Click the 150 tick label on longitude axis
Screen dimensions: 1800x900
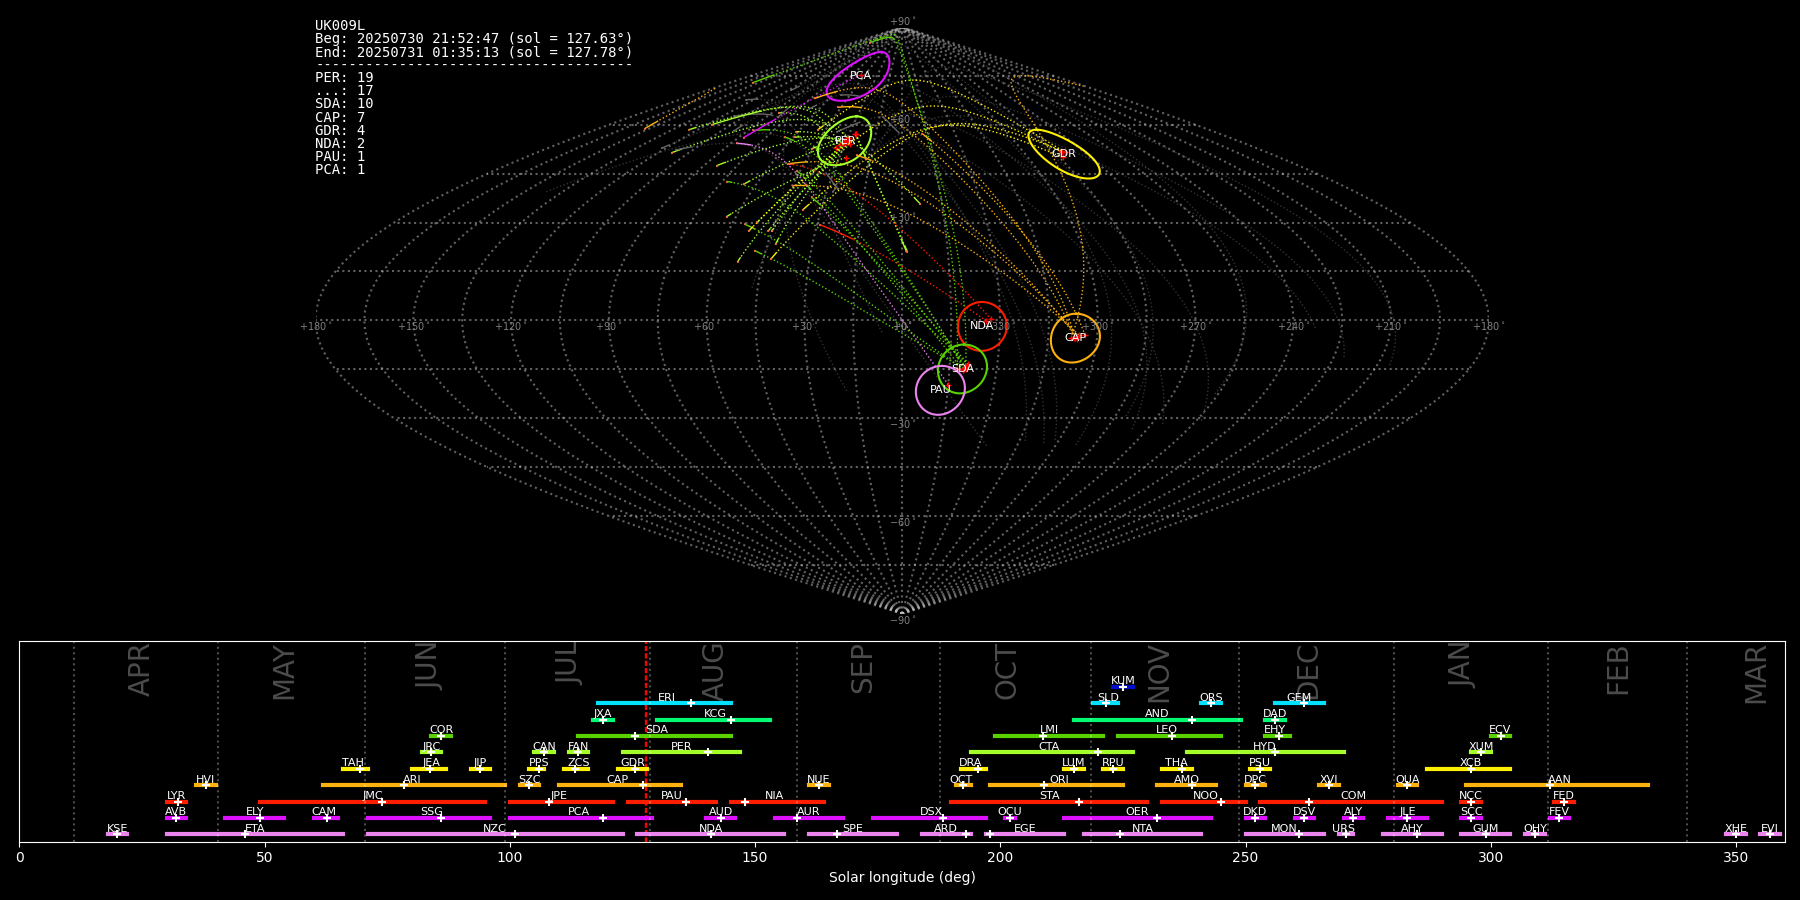(755, 857)
